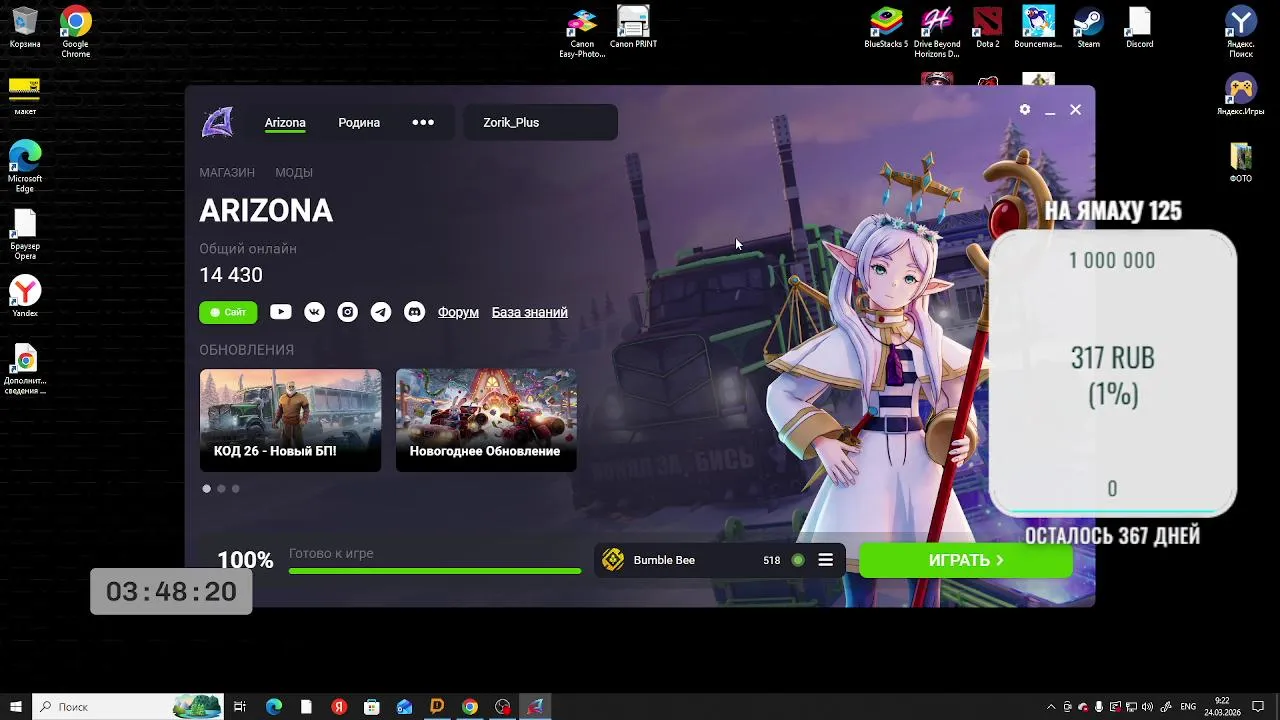1280x720 pixels.
Task: Open the МАГАЗИН section
Action: (227, 172)
